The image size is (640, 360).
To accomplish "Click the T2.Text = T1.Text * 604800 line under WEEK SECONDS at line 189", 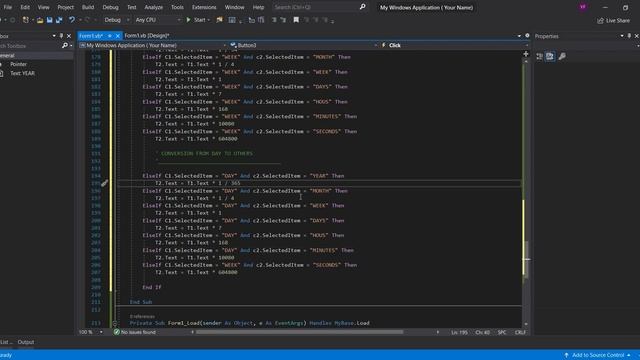I will tap(196, 139).
